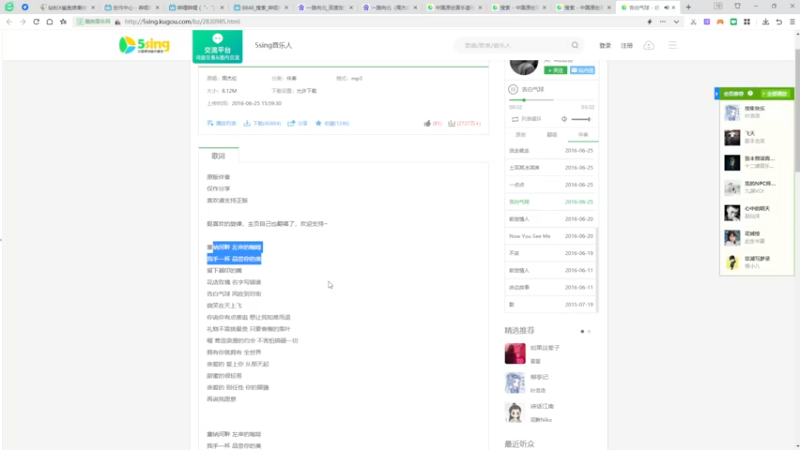Click the help question icon in recommendation panel
This screenshot has height=450, width=800.
pos(750,93)
